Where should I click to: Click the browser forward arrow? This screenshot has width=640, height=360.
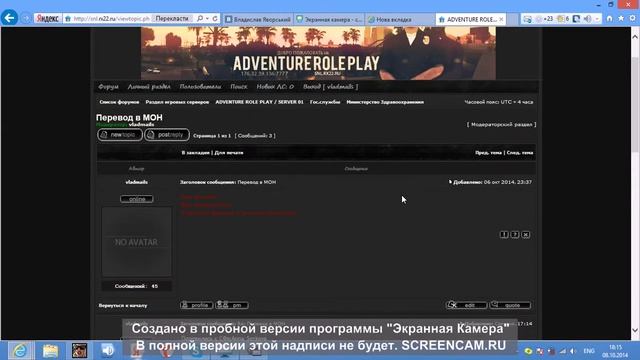point(26,18)
